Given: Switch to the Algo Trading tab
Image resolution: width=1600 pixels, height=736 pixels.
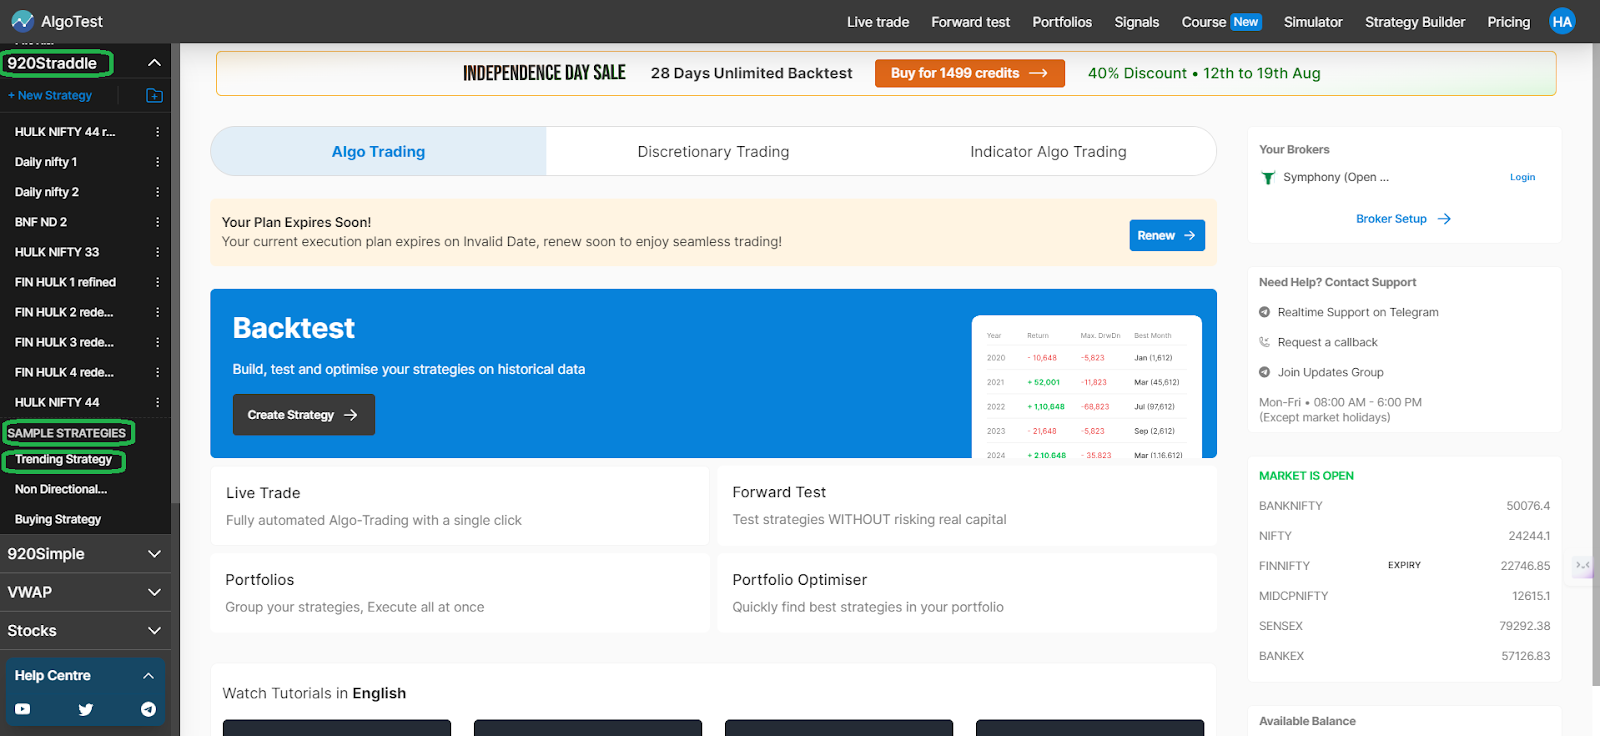Looking at the screenshot, I should (x=378, y=151).
